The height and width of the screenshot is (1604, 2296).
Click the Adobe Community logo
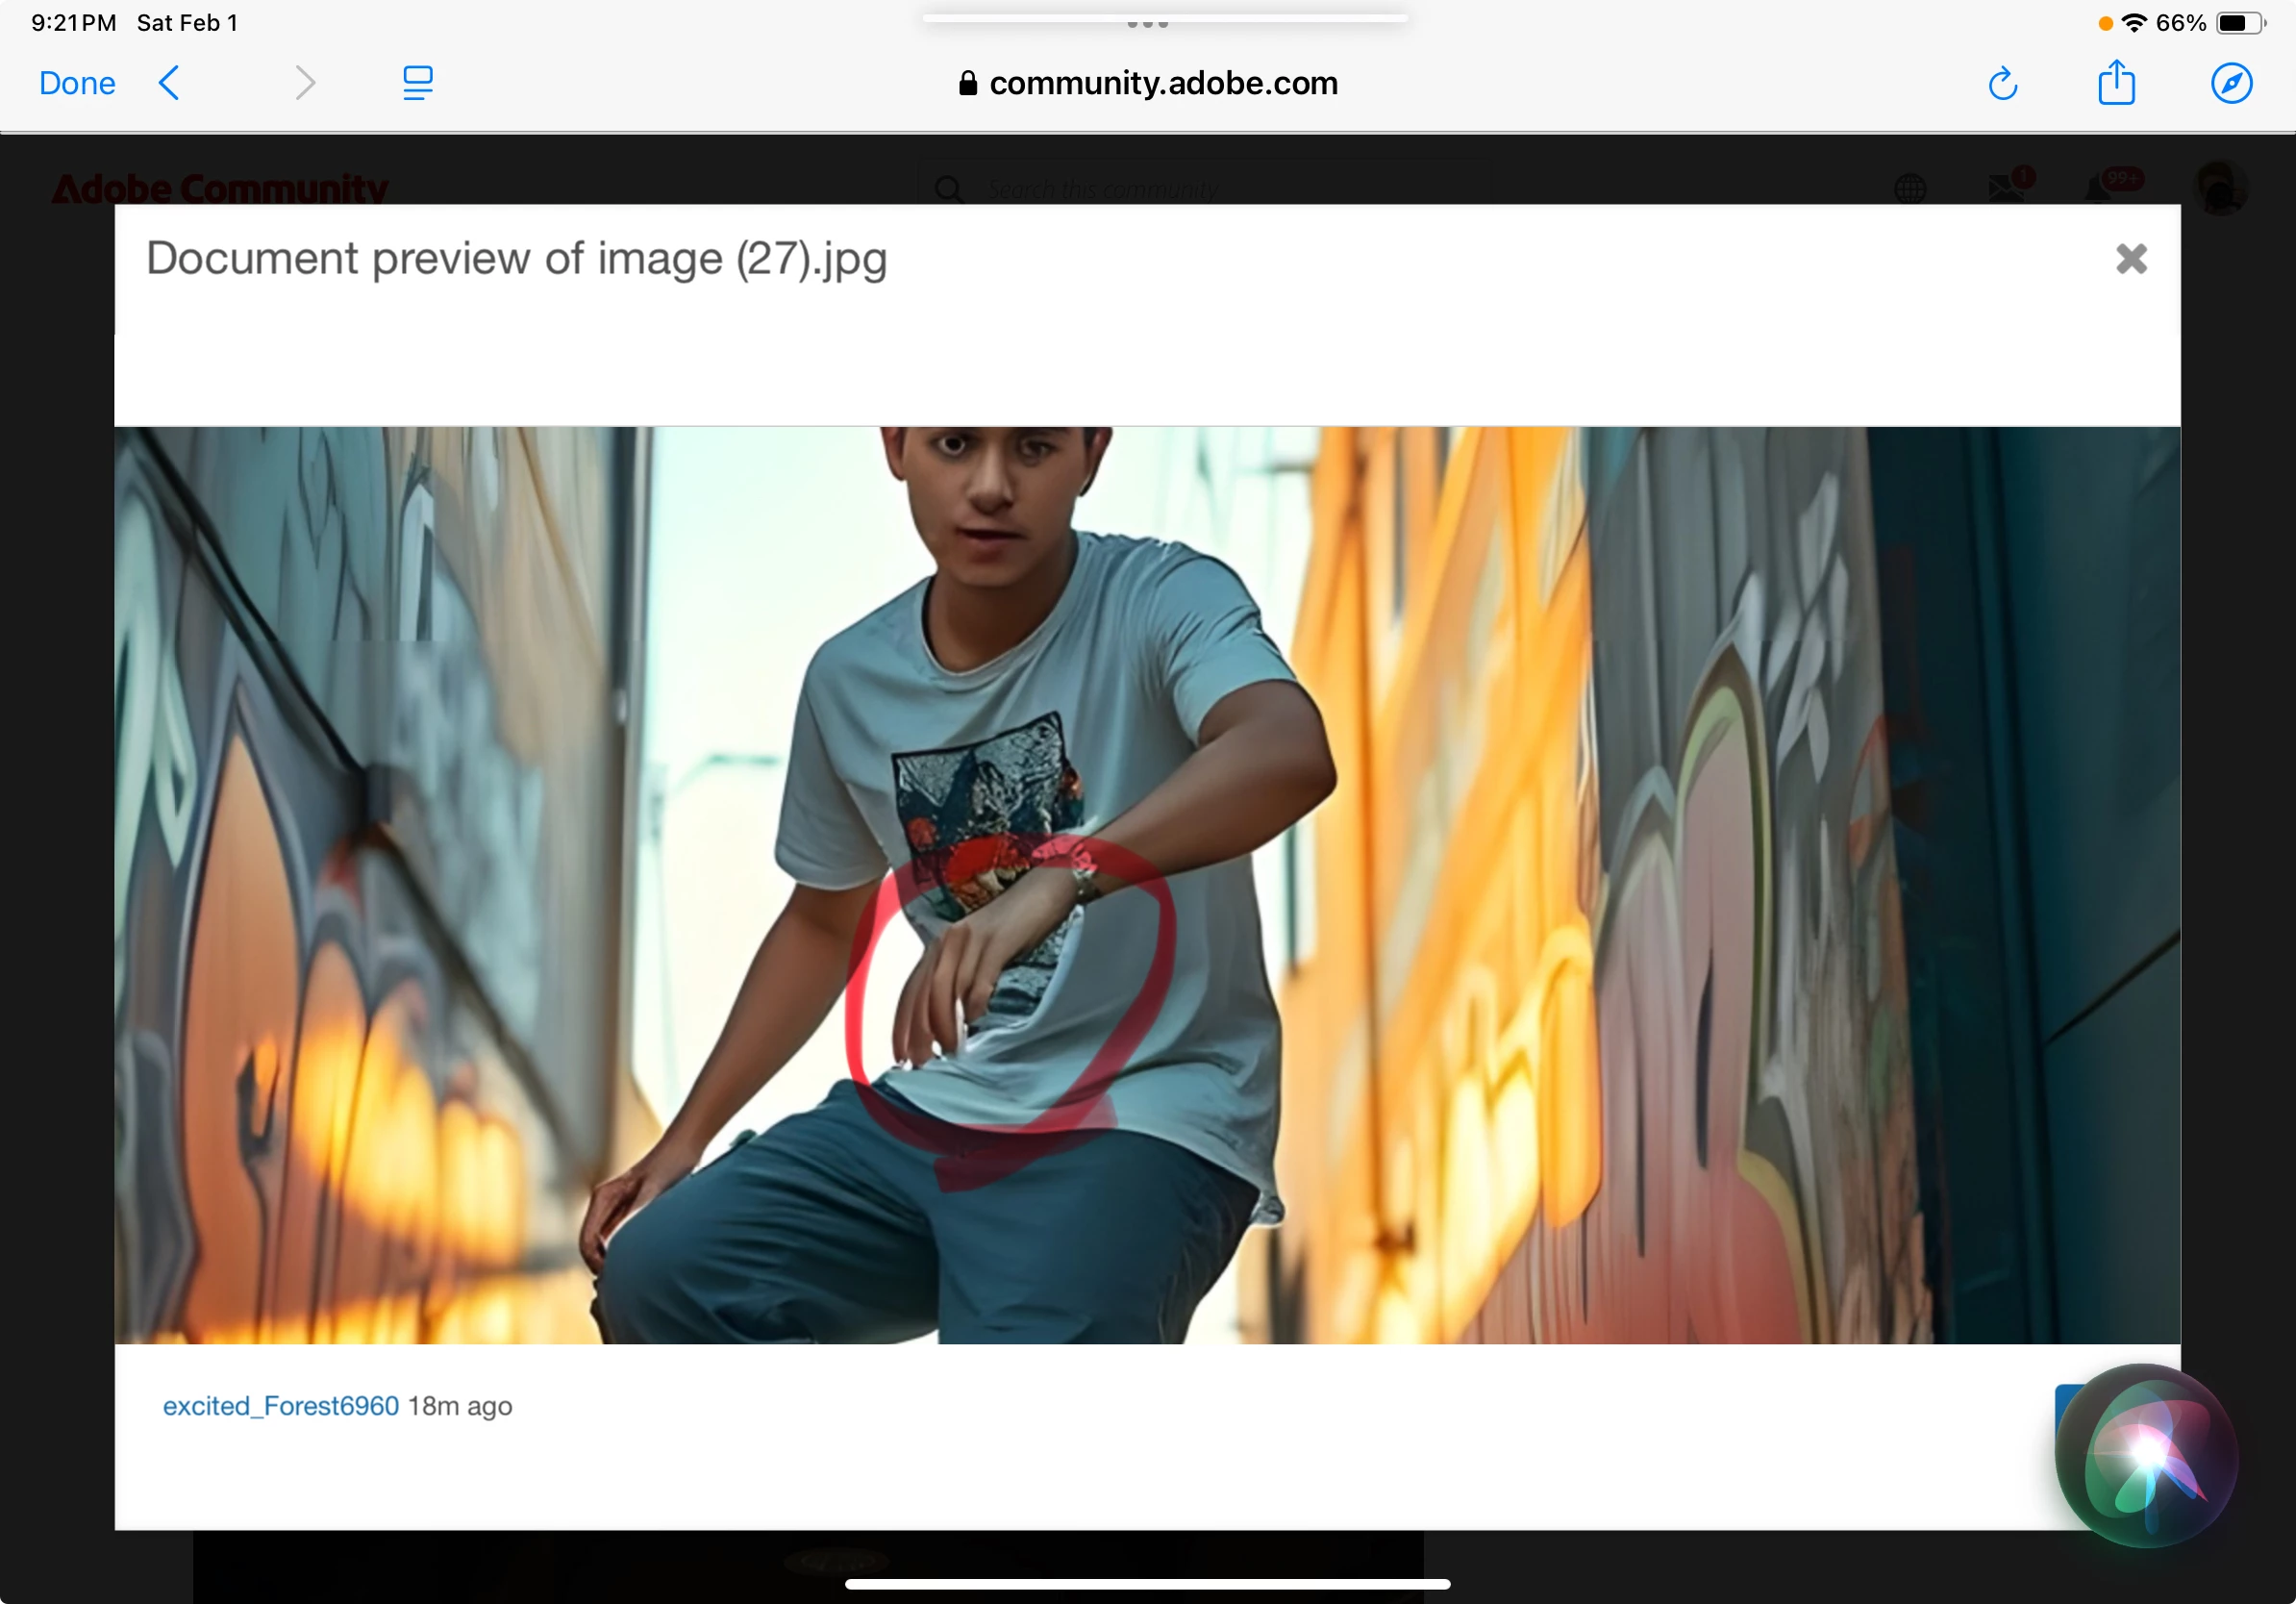[220, 188]
